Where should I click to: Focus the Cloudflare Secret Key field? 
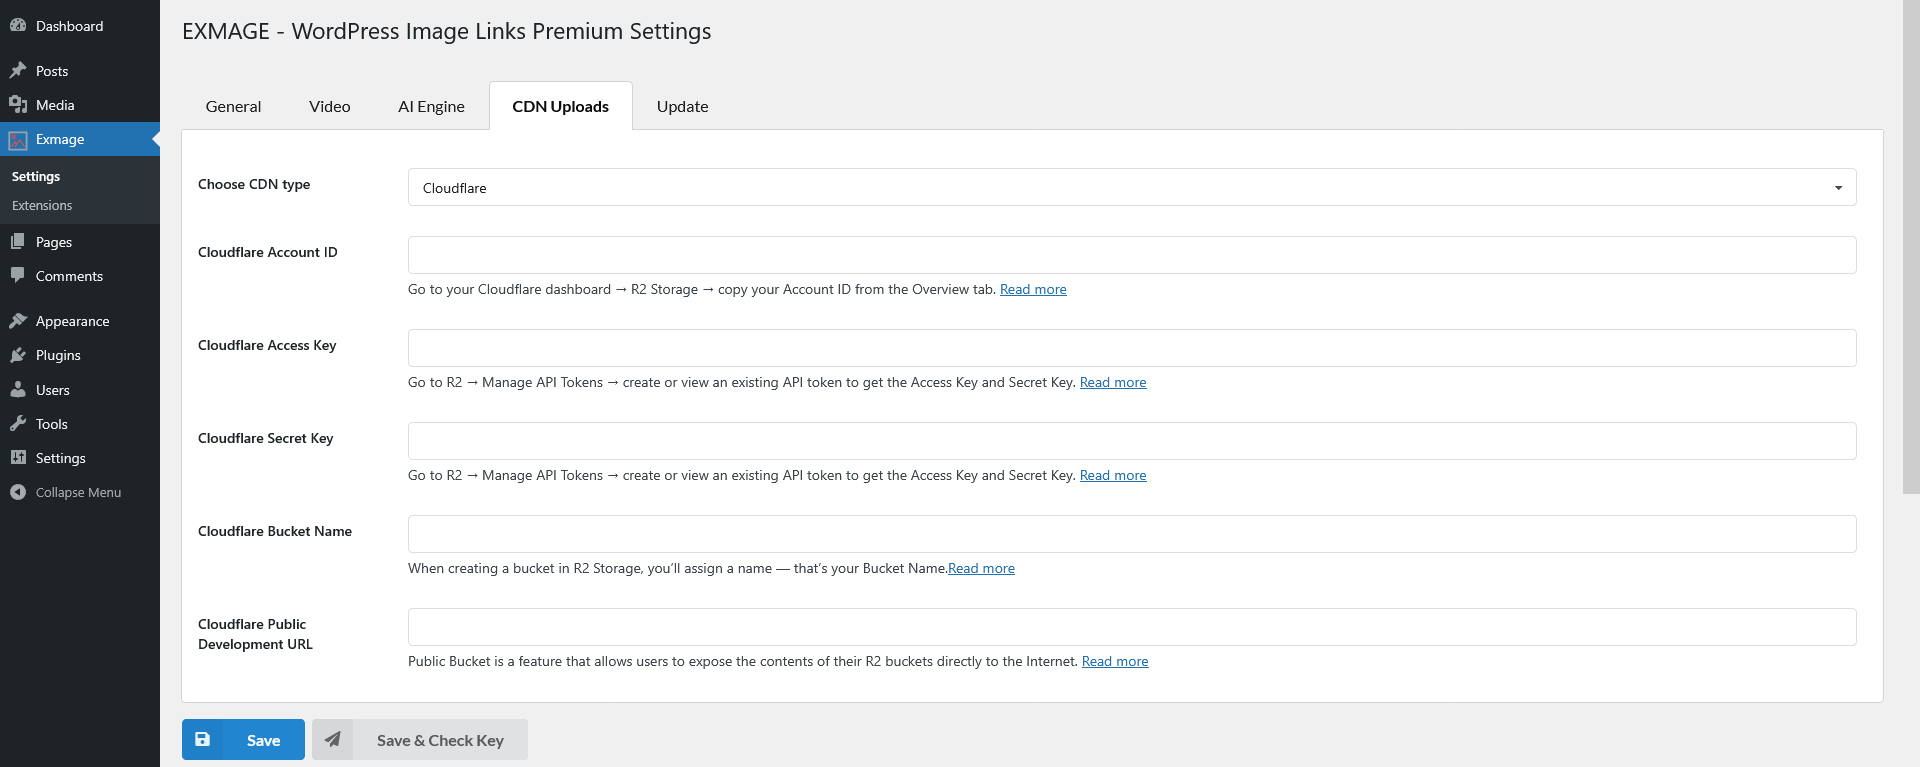1132,441
